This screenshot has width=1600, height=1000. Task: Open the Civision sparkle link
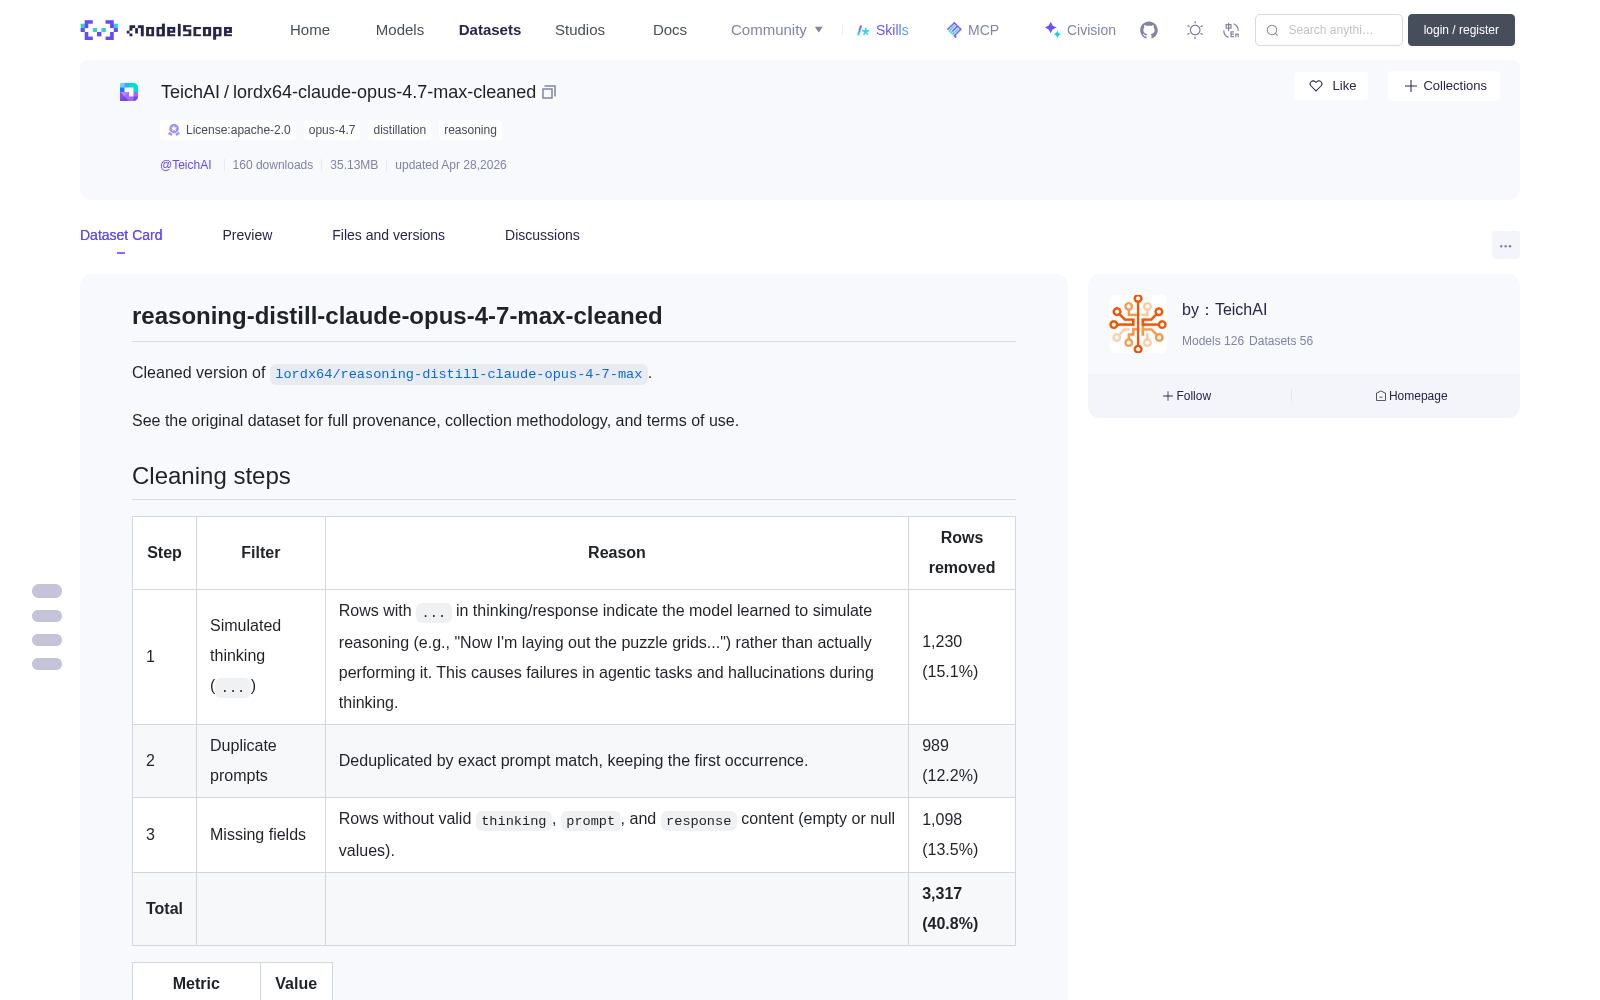pos(1080,30)
